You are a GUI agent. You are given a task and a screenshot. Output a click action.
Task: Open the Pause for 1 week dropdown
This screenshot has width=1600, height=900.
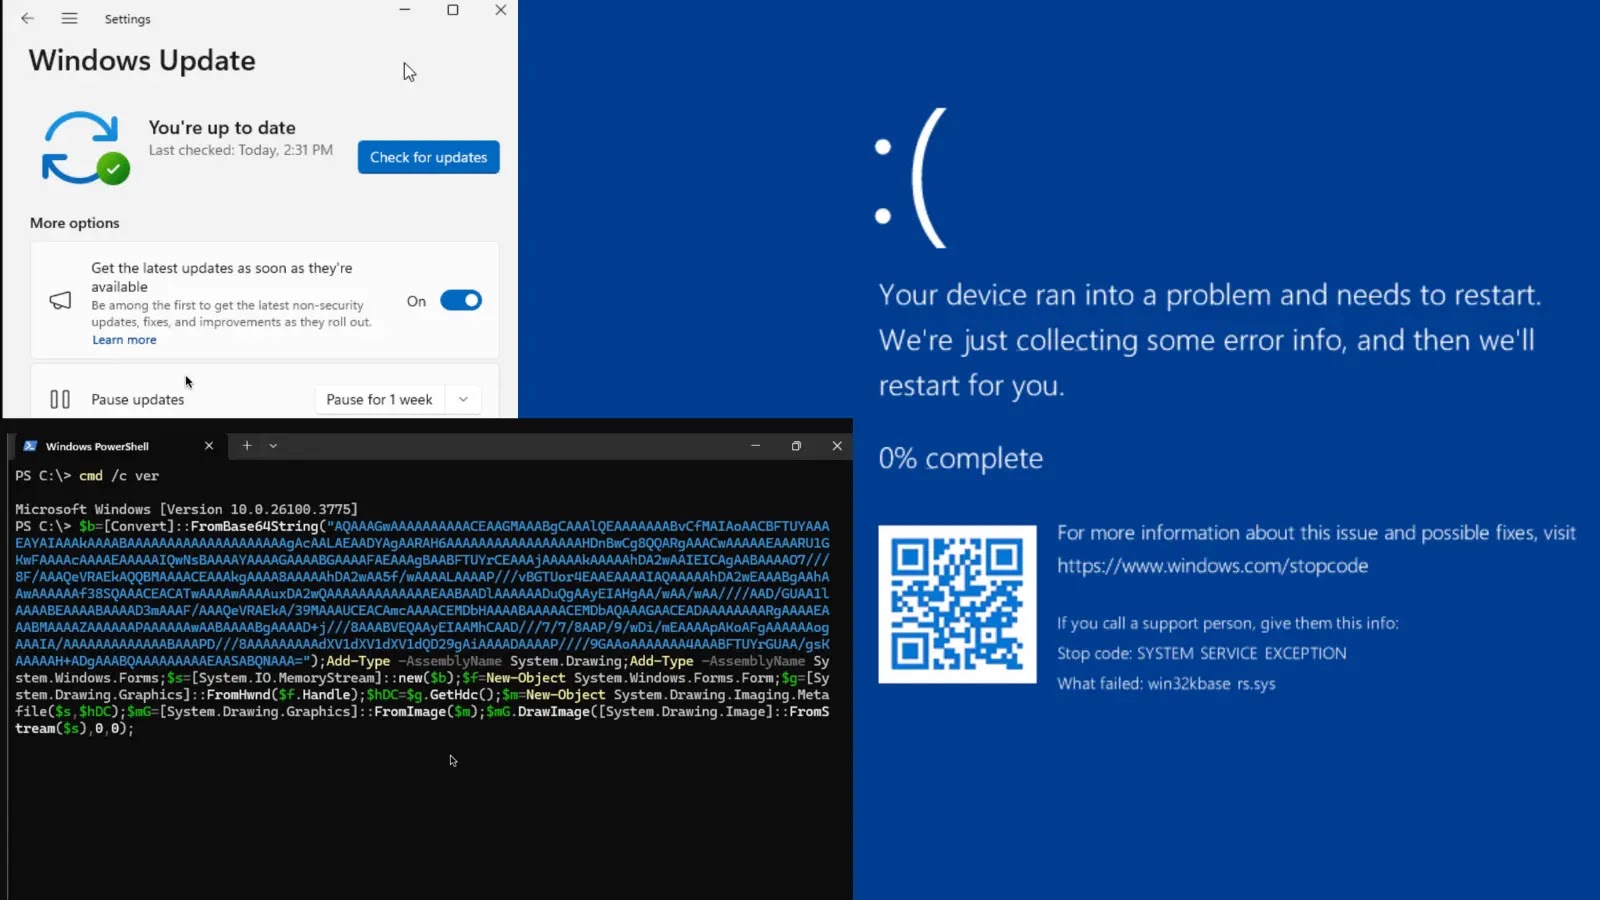point(379,398)
